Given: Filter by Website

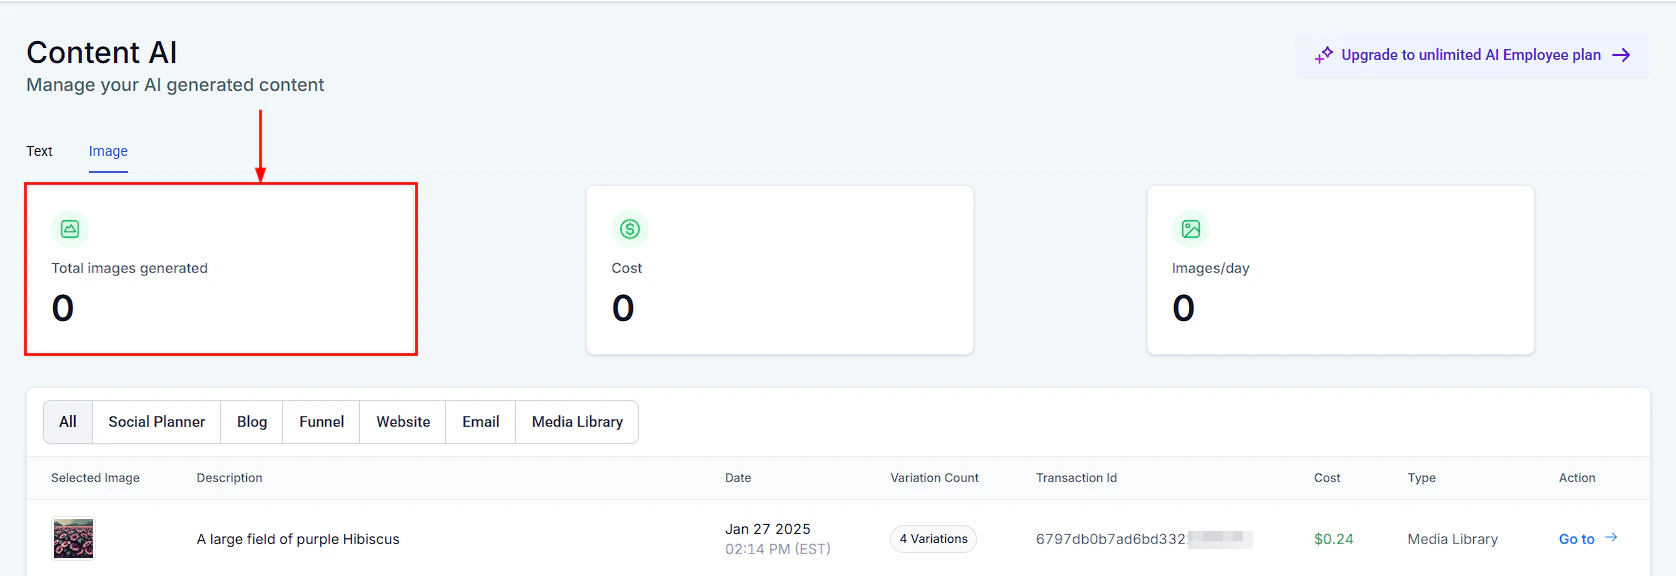Looking at the screenshot, I should [x=403, y=422].
